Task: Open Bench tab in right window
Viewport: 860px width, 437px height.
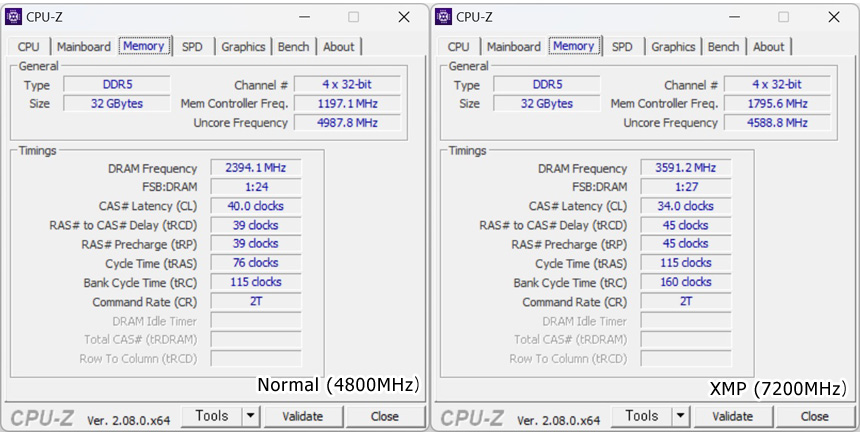Action: [x=723, y=47]
